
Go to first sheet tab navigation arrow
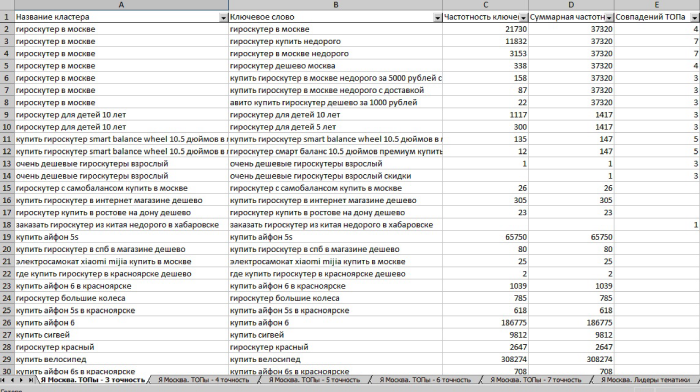[x=3, y=380]
